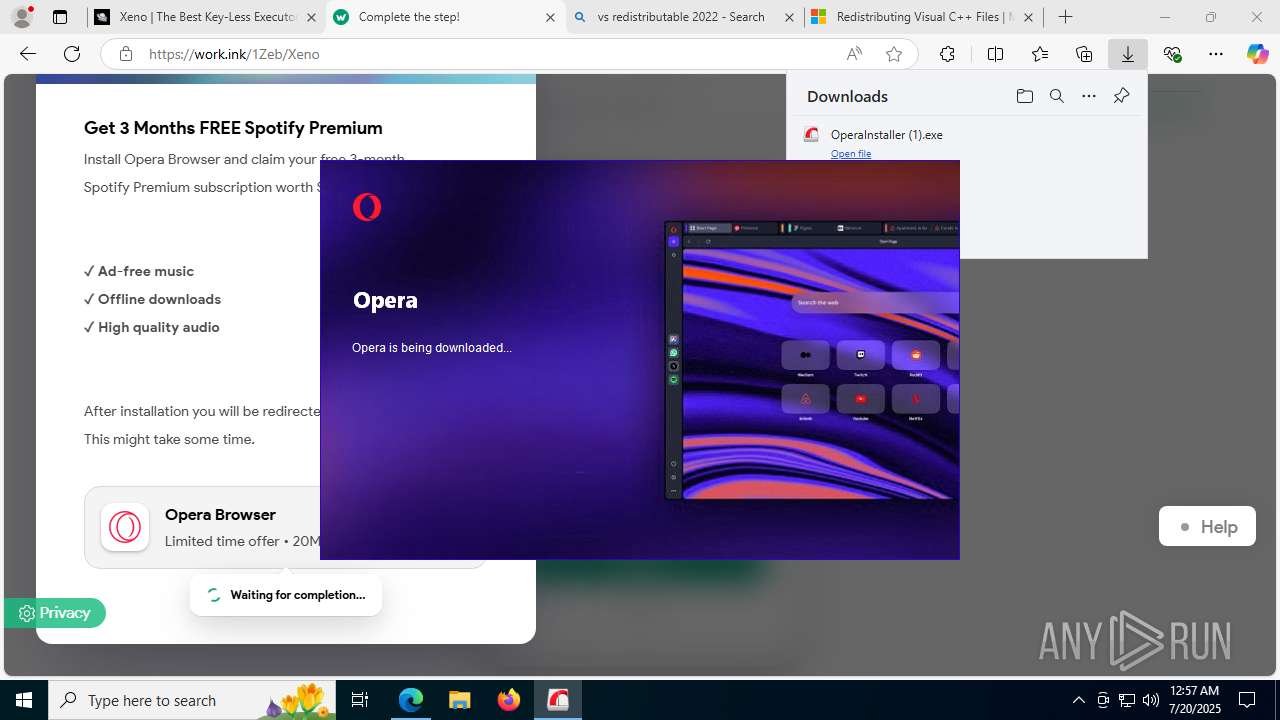The width and height of the screenshot is (1280, 720).
Task: Search downloads magnifier icon
Action: pyautogui.click(x=1056, y=96)
